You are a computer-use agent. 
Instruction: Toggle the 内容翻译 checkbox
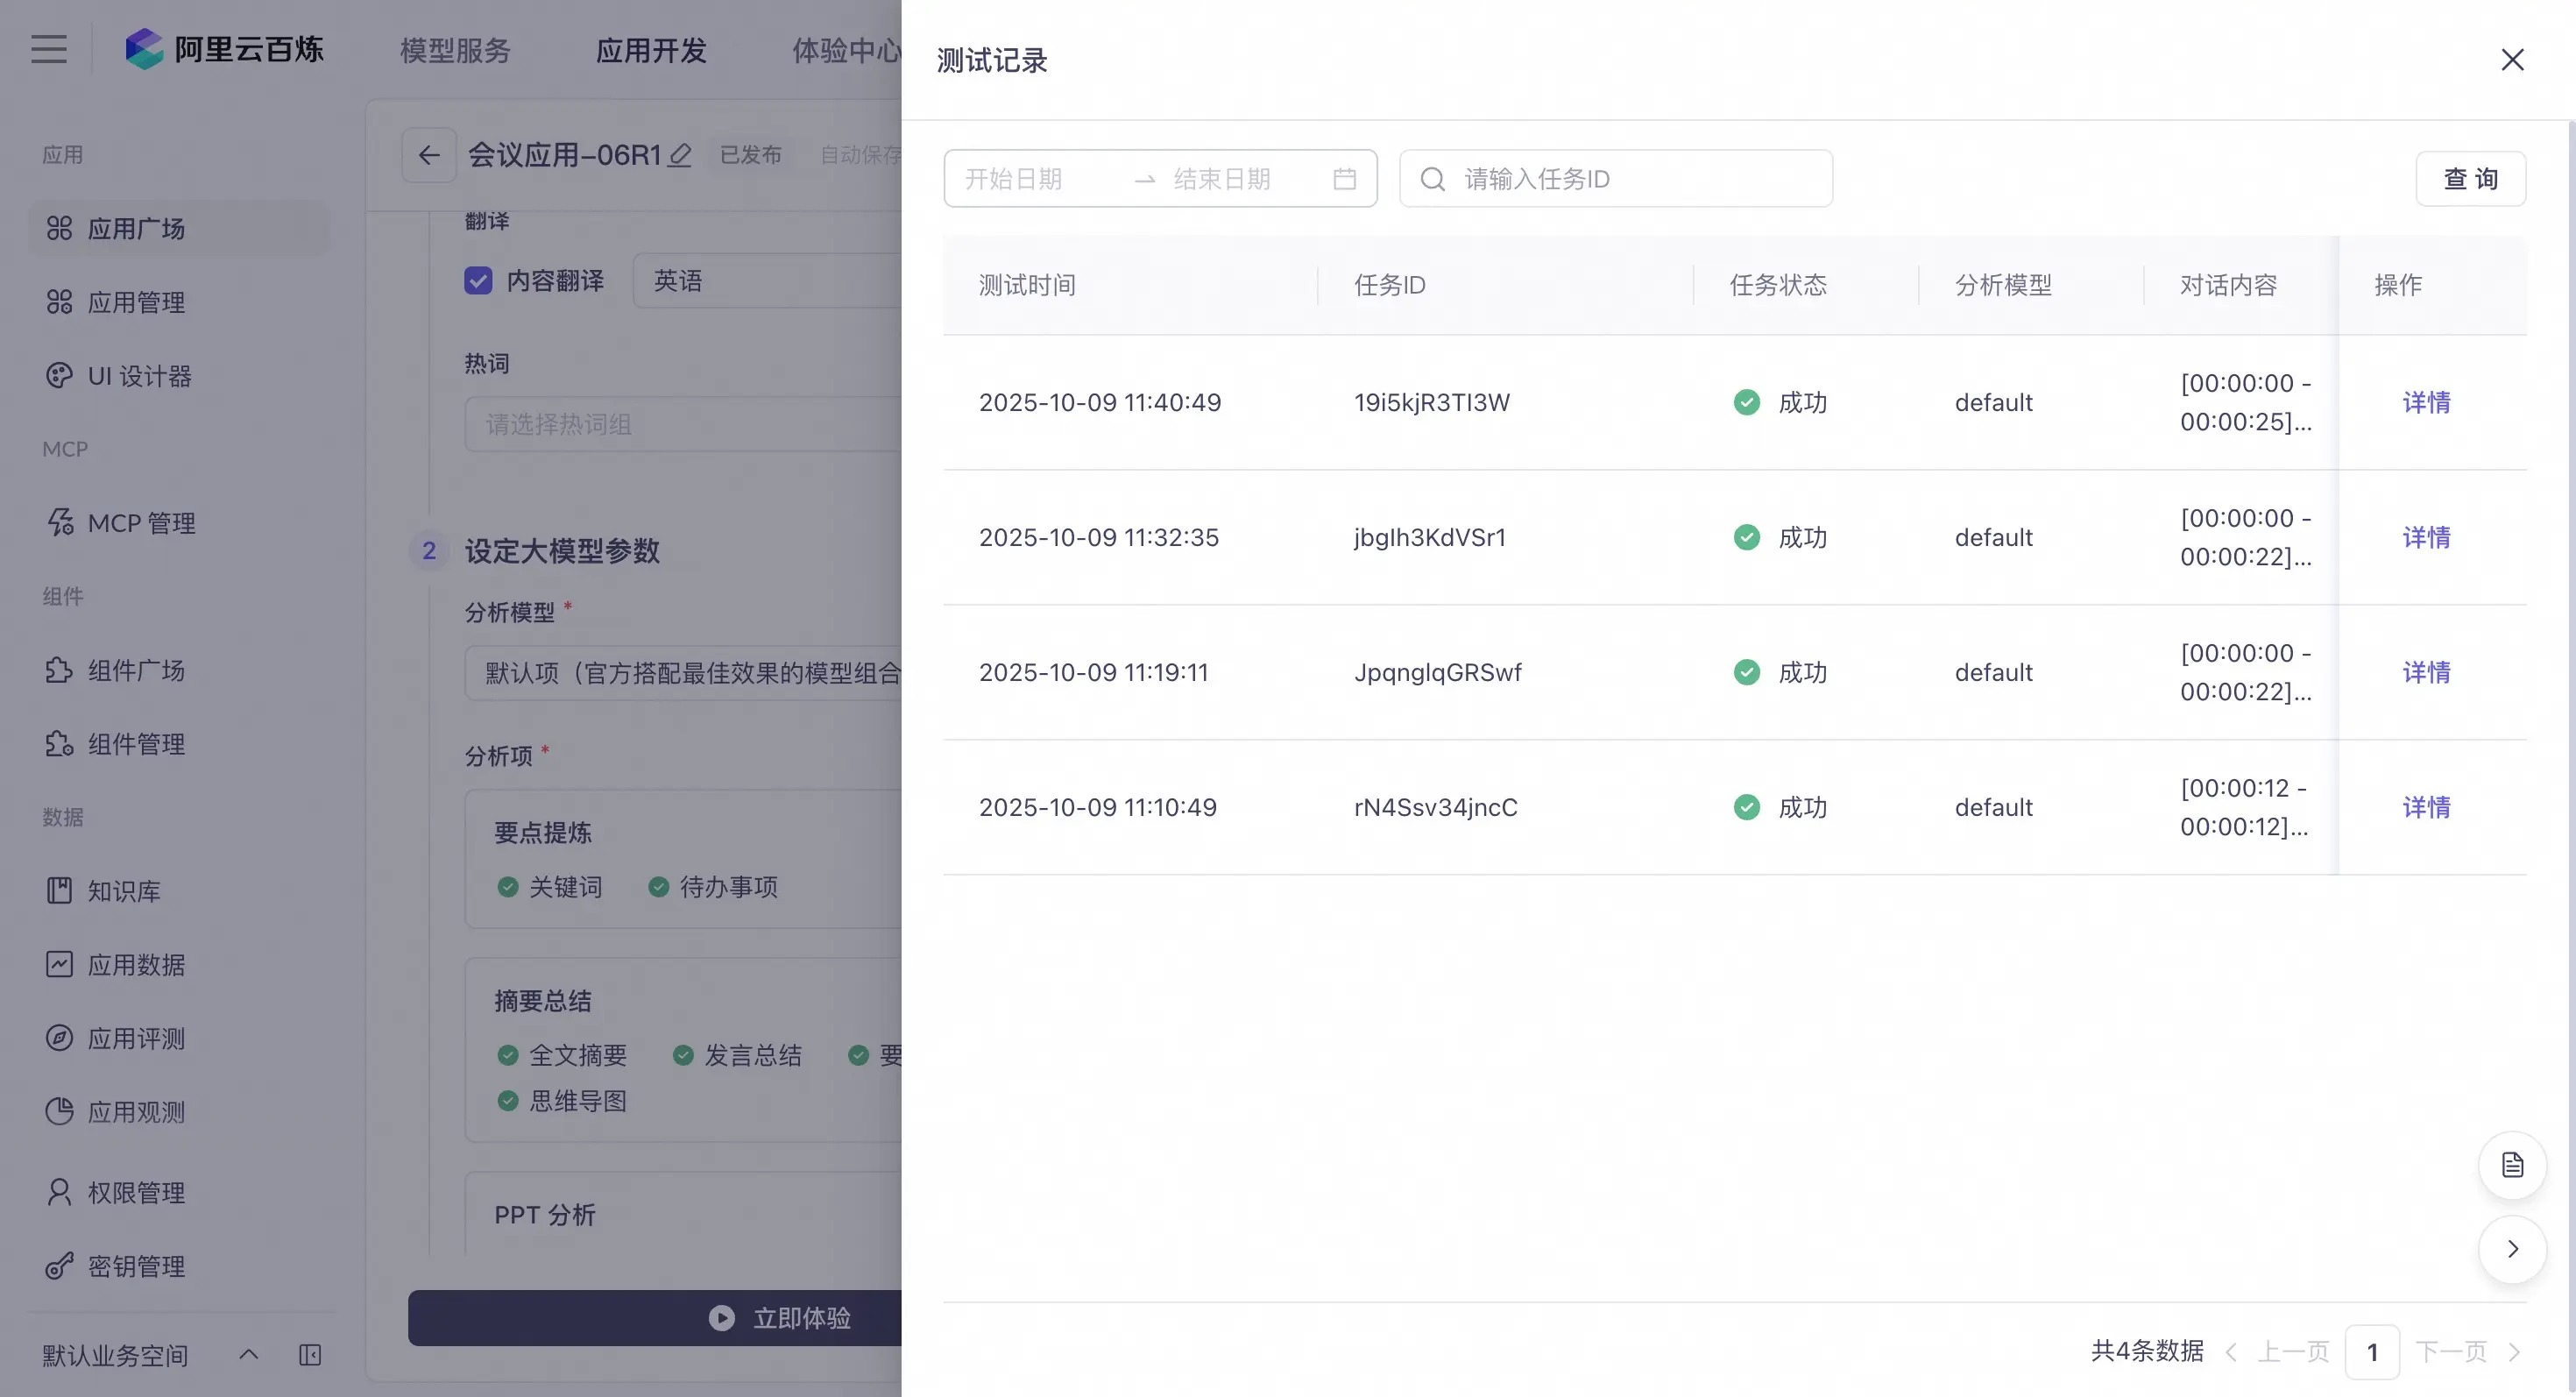pyautogui.click(x=478, y=281)
